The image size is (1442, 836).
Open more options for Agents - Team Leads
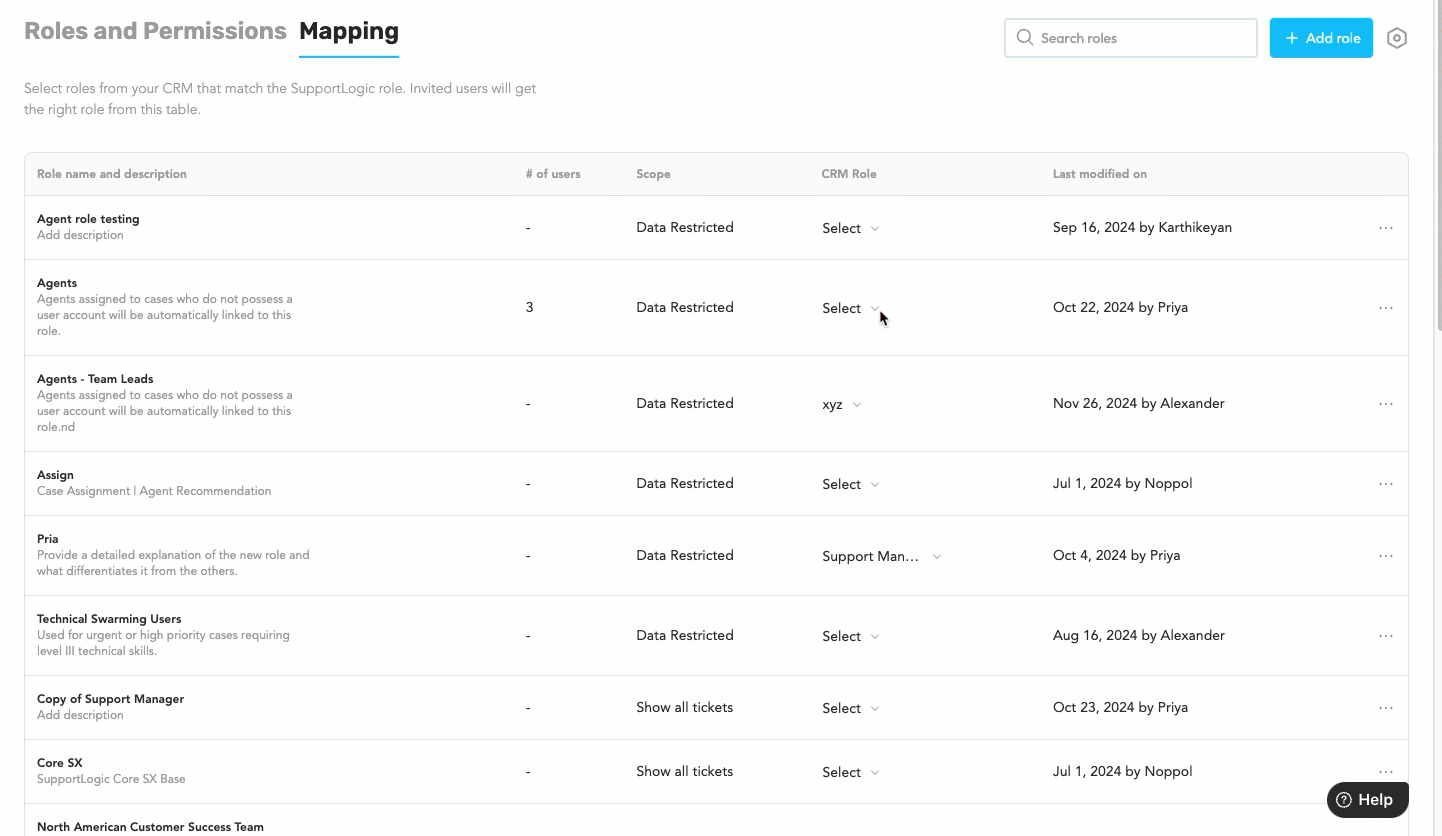tap(1385, 404)
